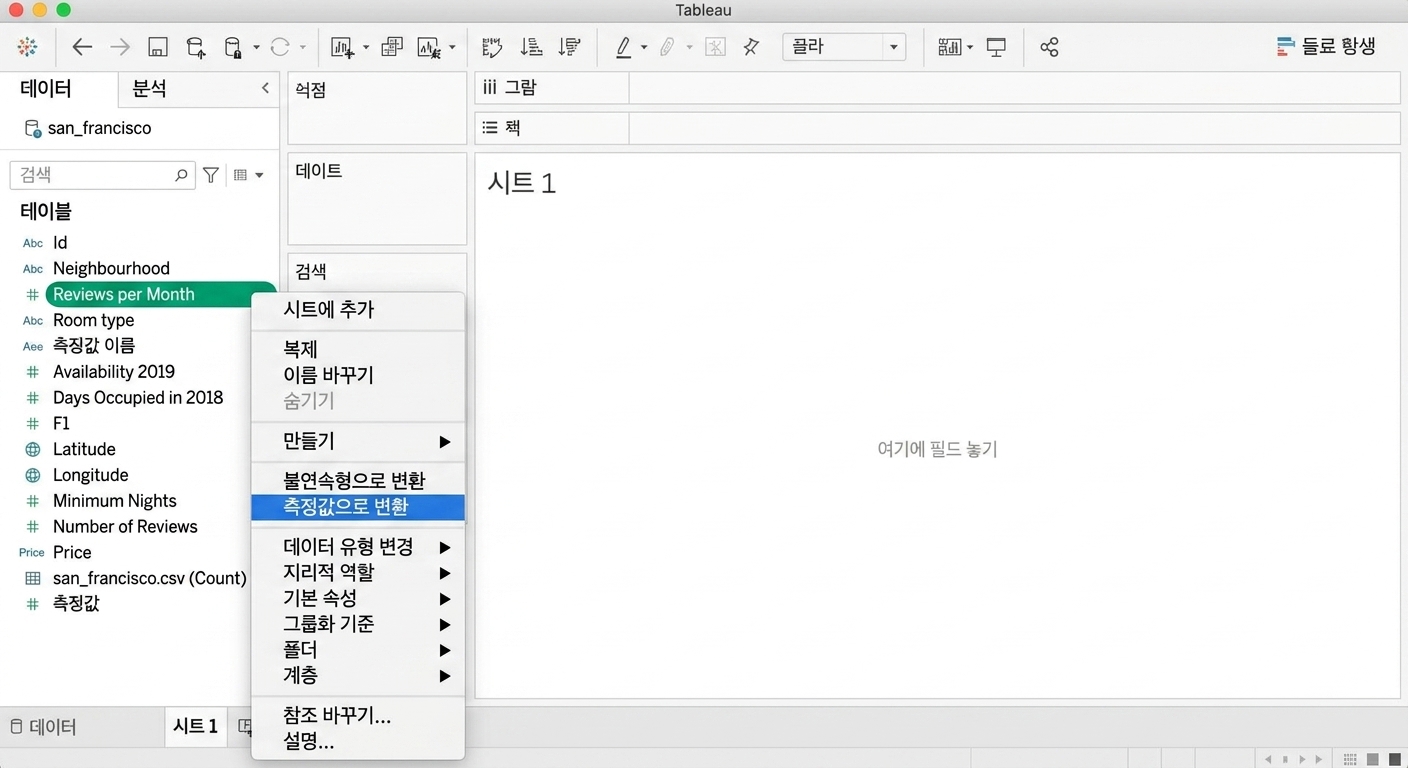Click the Neighbourhood field
This screenshot has height=768, width=1408.
(x=111, y=268)
